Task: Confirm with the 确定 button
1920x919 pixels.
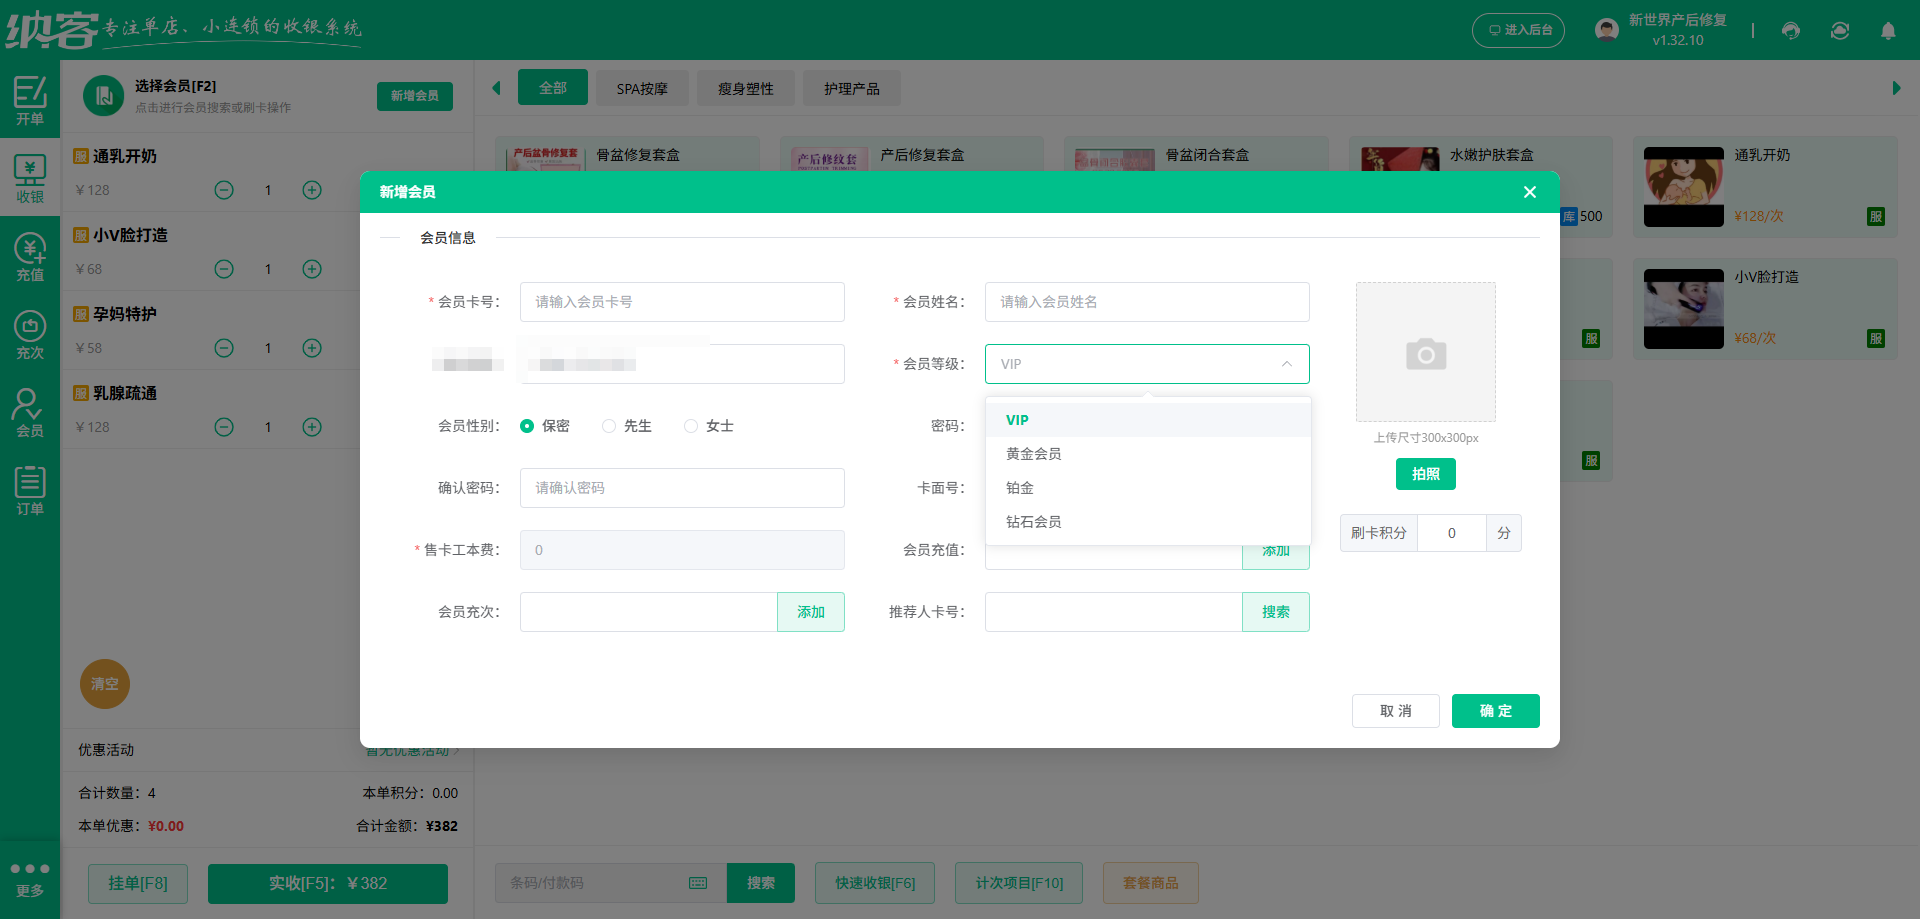Action: pyautogui.click(x=1495, y=711)
